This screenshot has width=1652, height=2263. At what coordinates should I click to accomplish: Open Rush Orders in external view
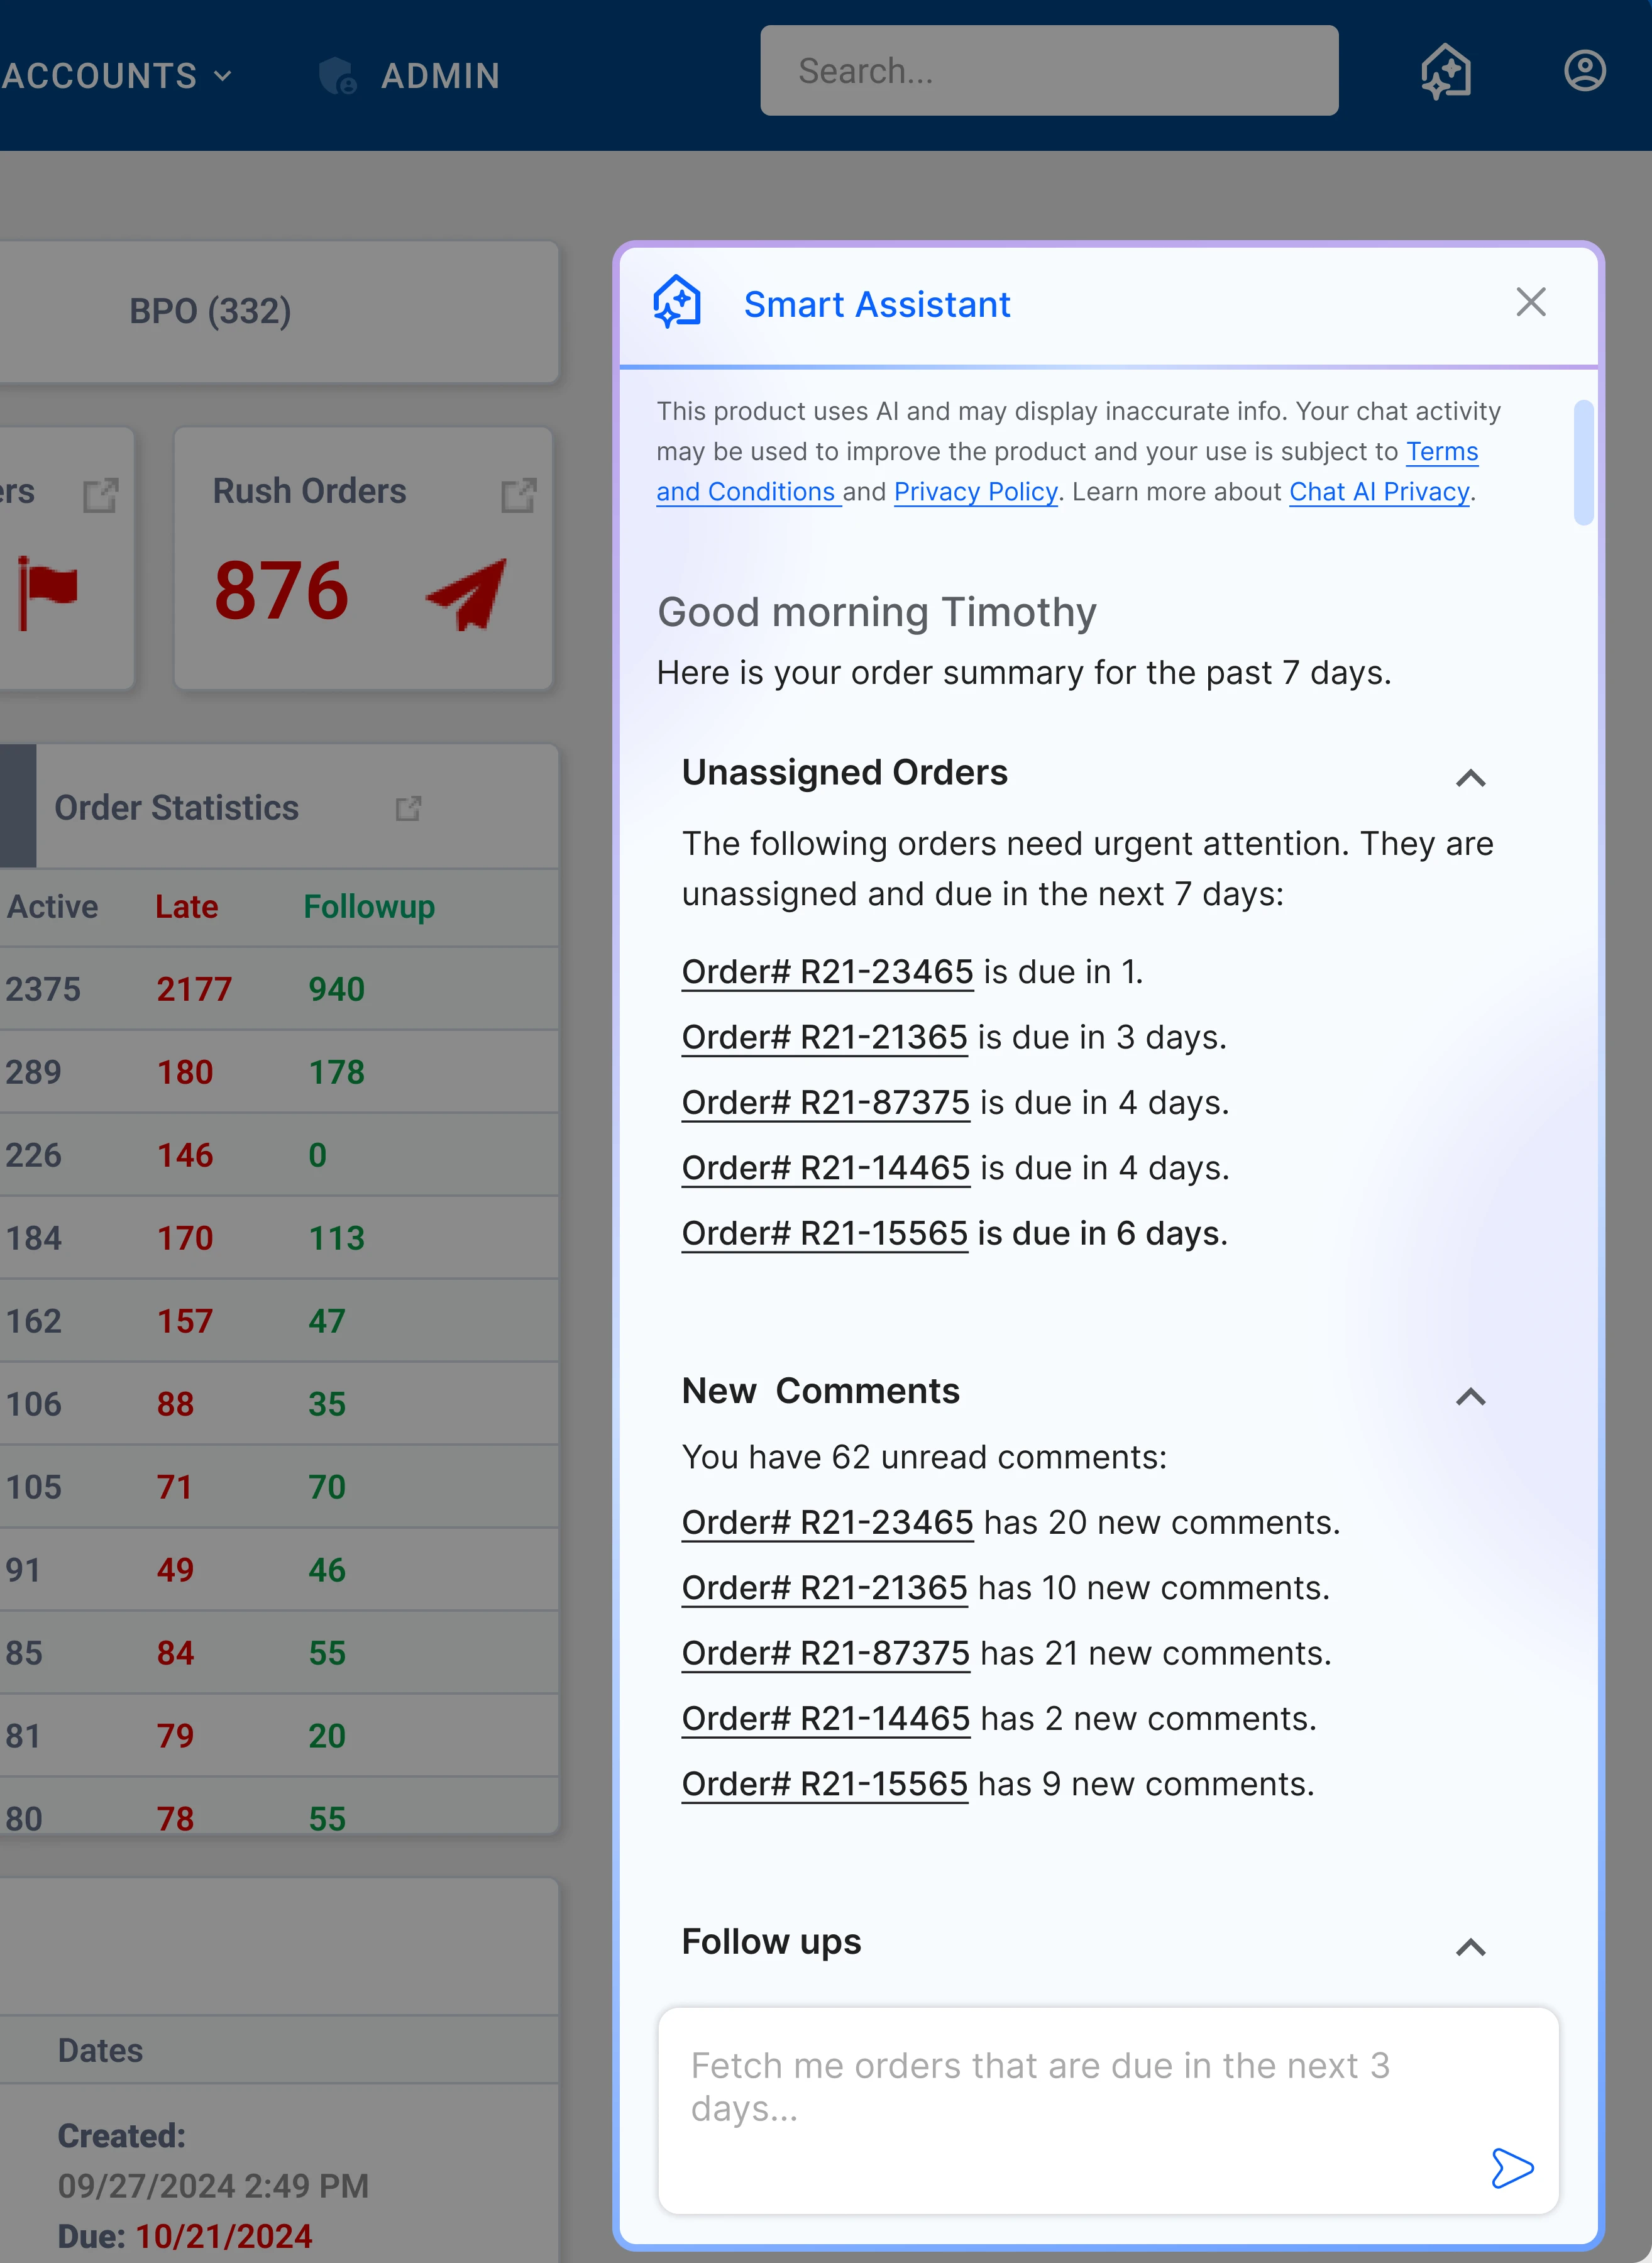point(518,494)
